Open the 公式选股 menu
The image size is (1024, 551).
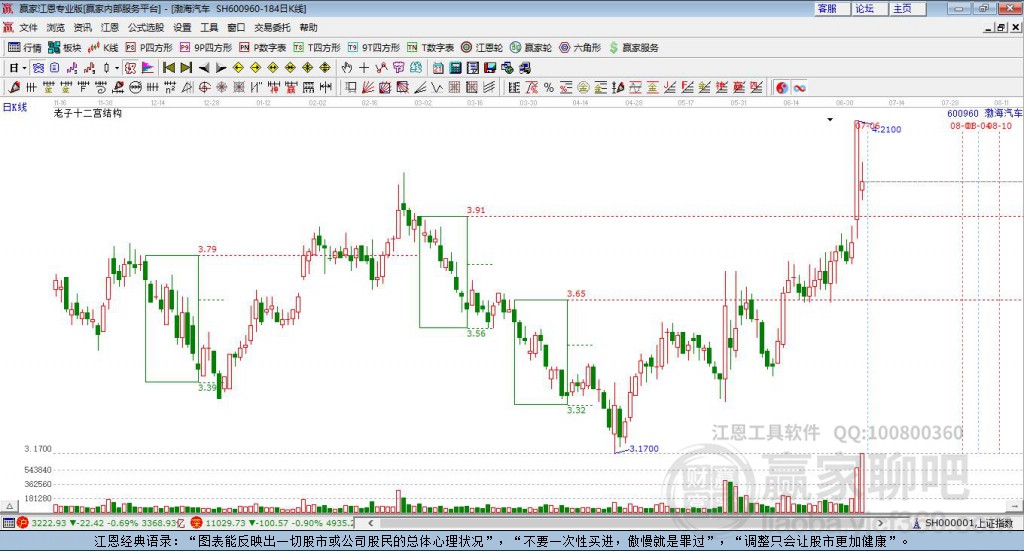tap(146, 27)
